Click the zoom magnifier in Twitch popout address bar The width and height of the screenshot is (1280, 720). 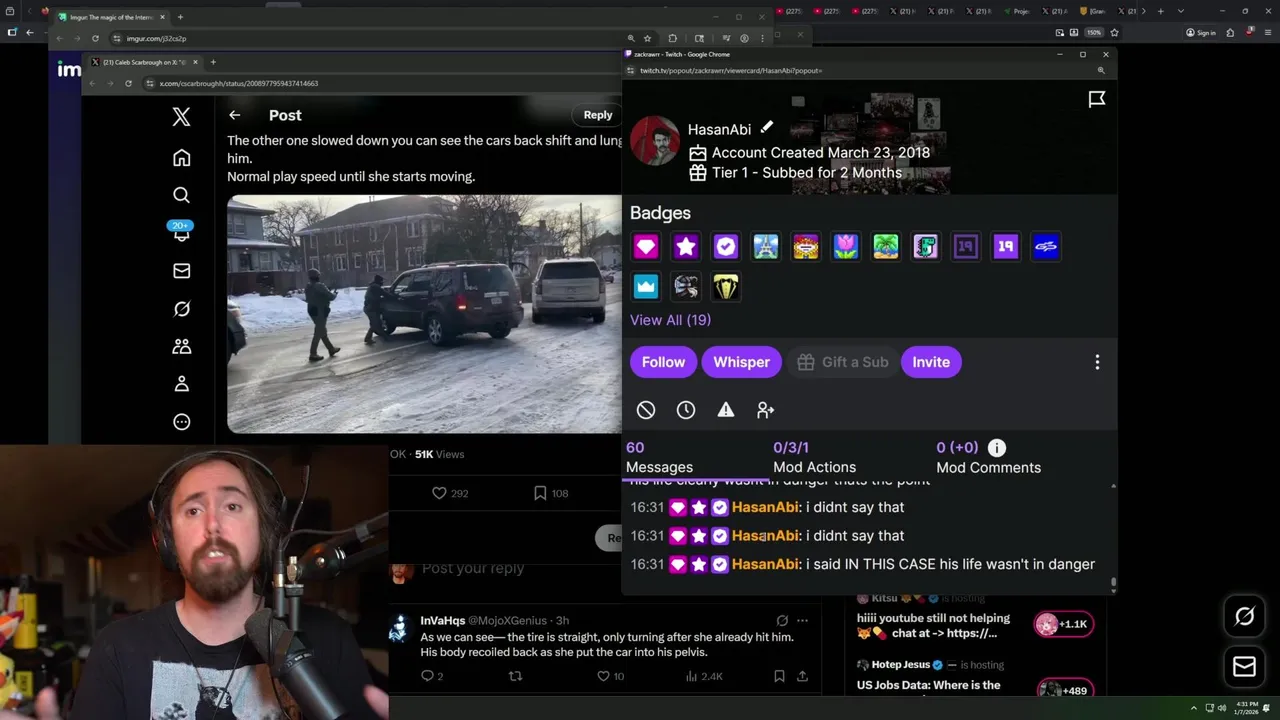(1101, 71)
